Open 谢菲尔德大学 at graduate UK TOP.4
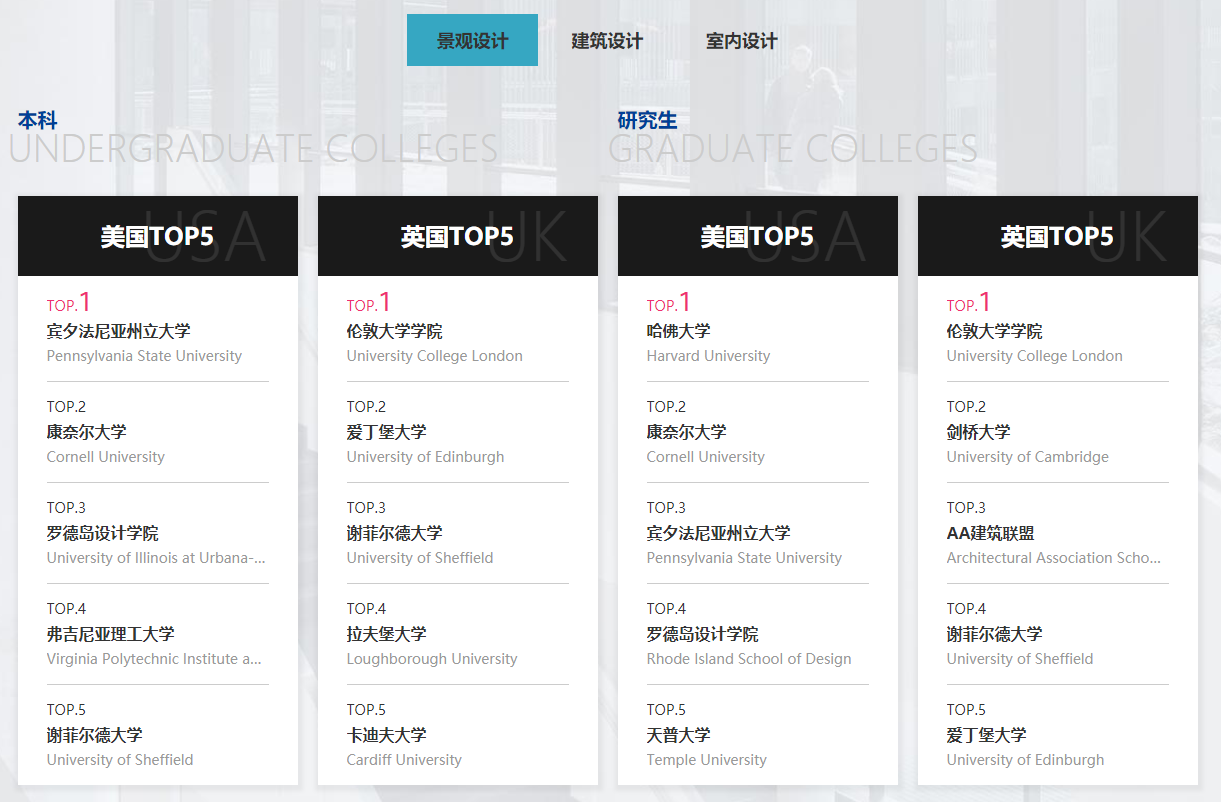Screen dimensions: 1221x802 click(1058, 634)
